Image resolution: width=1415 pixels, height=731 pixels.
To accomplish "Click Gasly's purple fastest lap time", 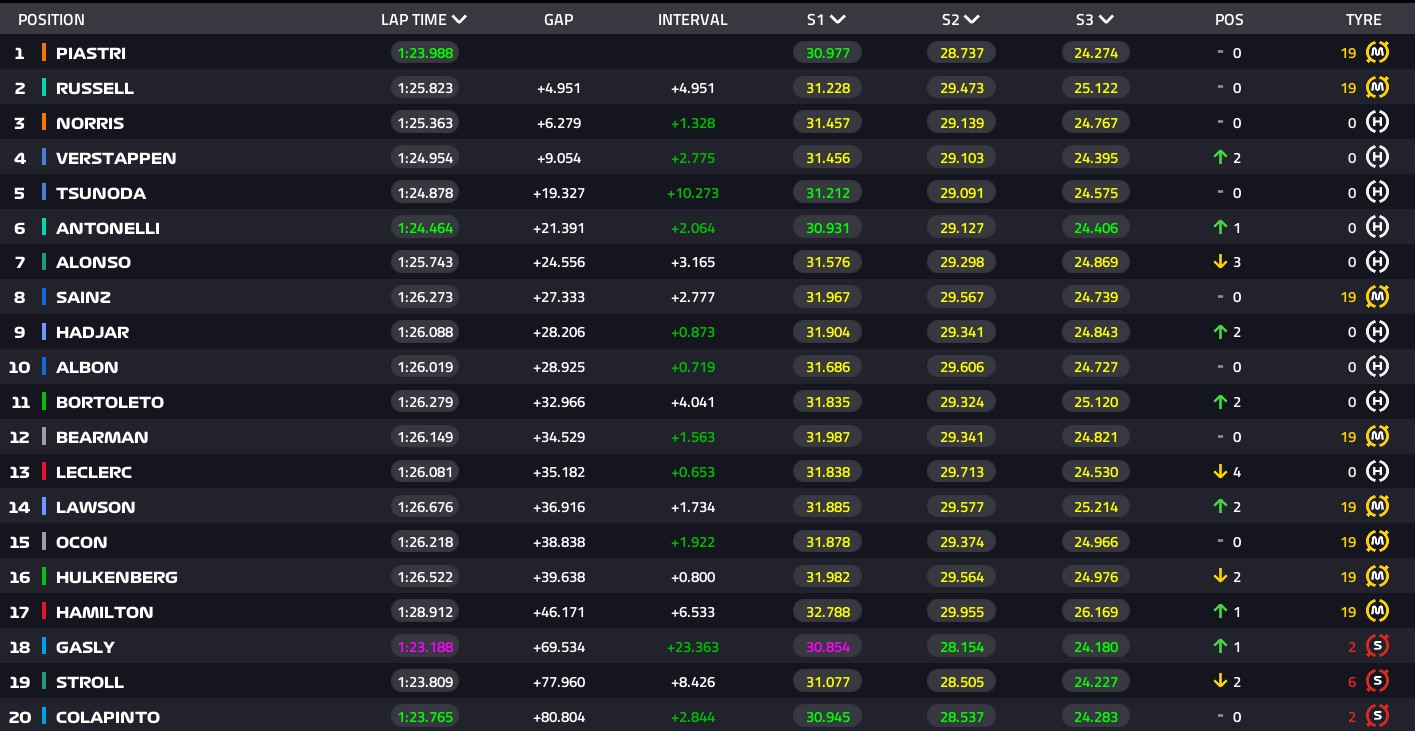I will coord(425,647).
